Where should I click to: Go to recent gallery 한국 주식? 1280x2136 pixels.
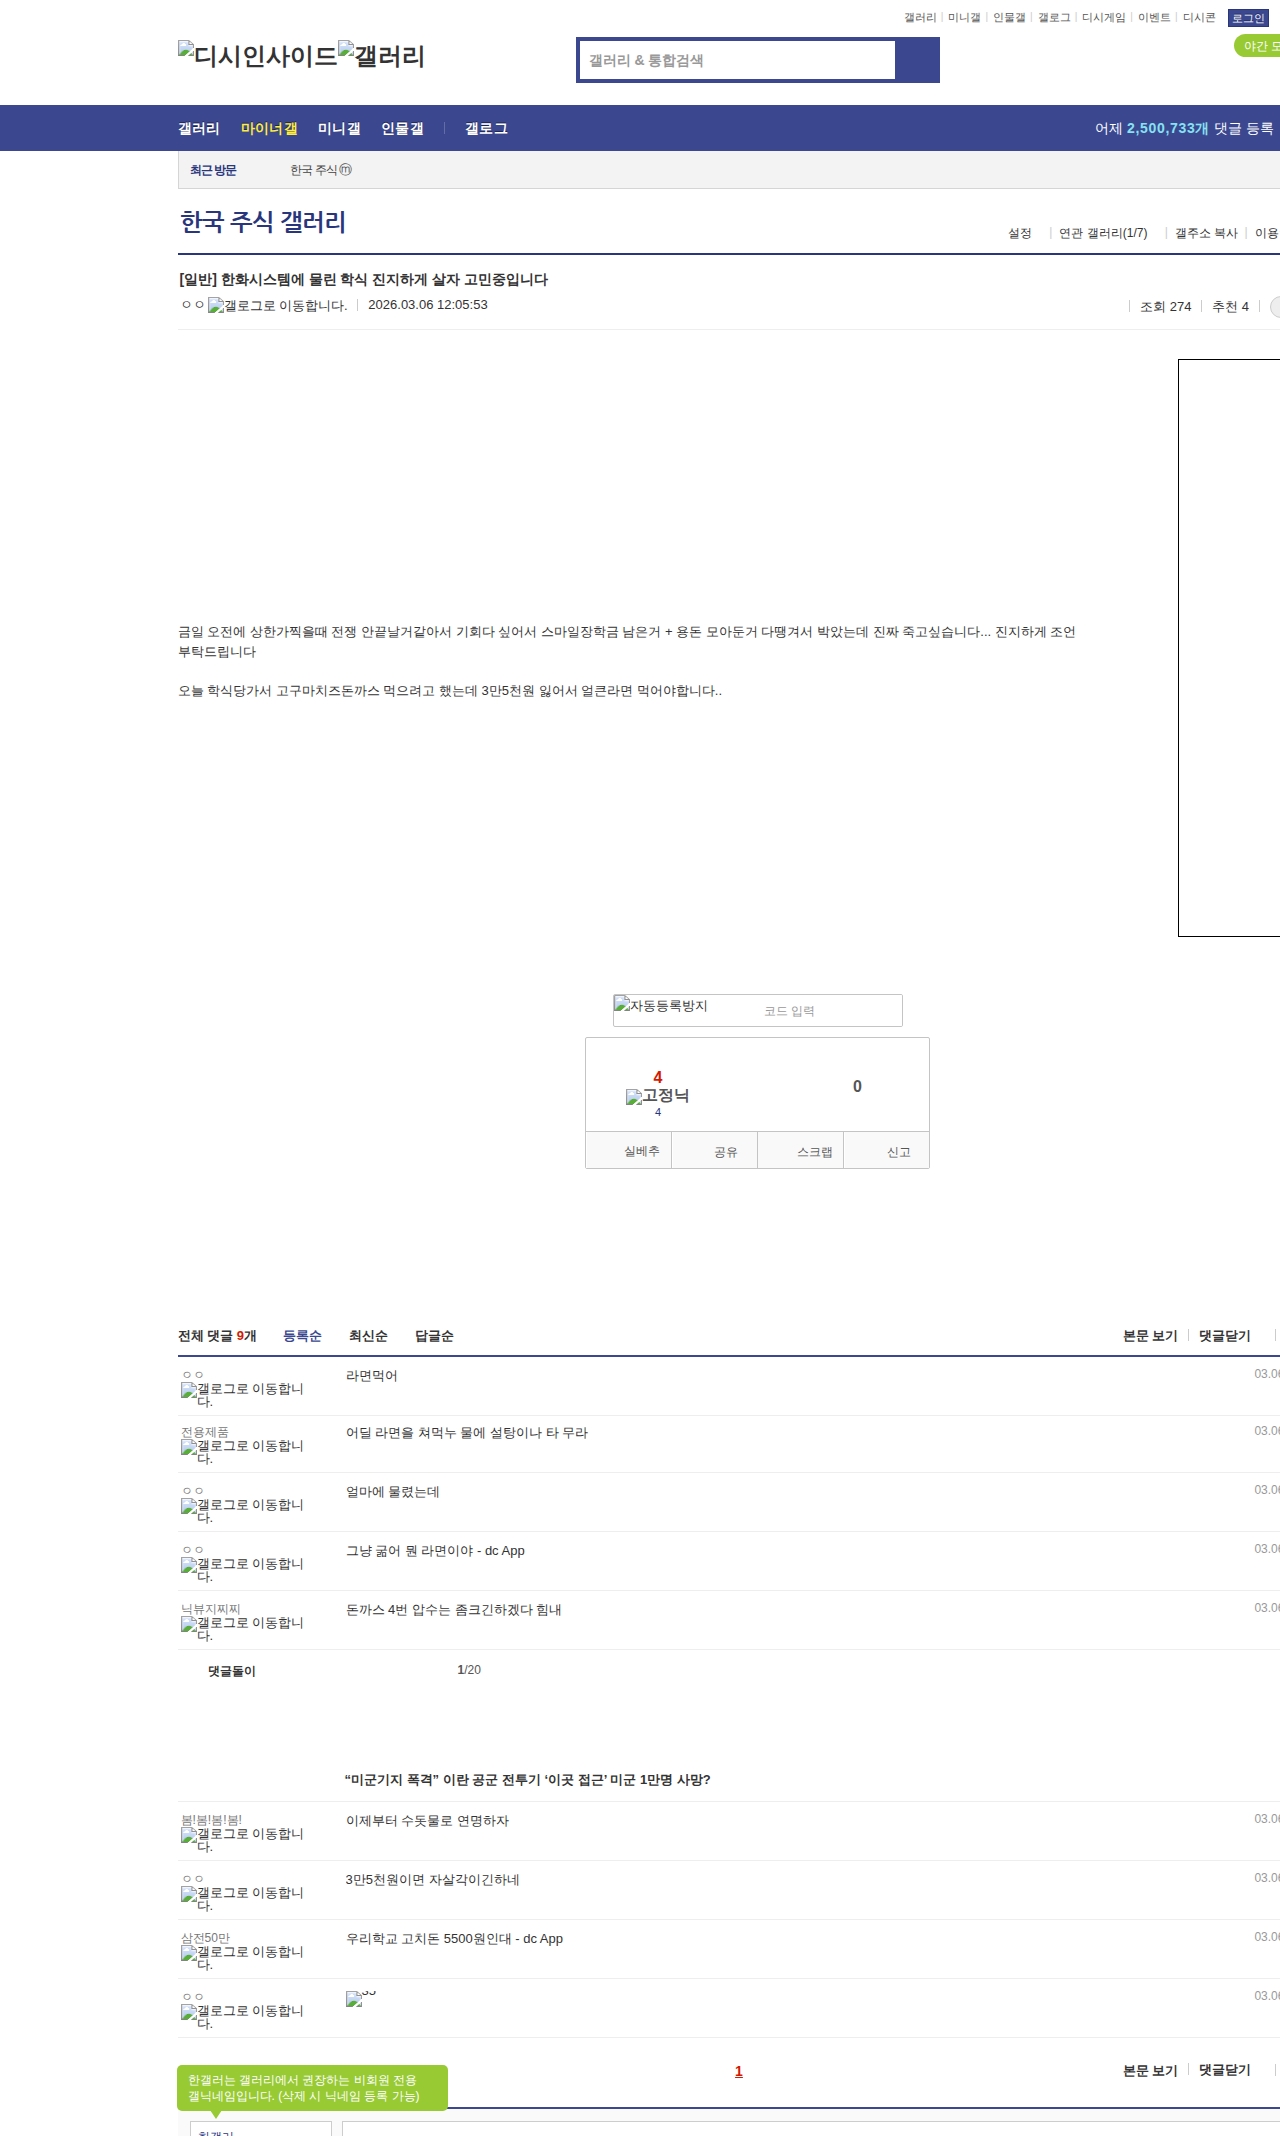[x=314, y=170]
